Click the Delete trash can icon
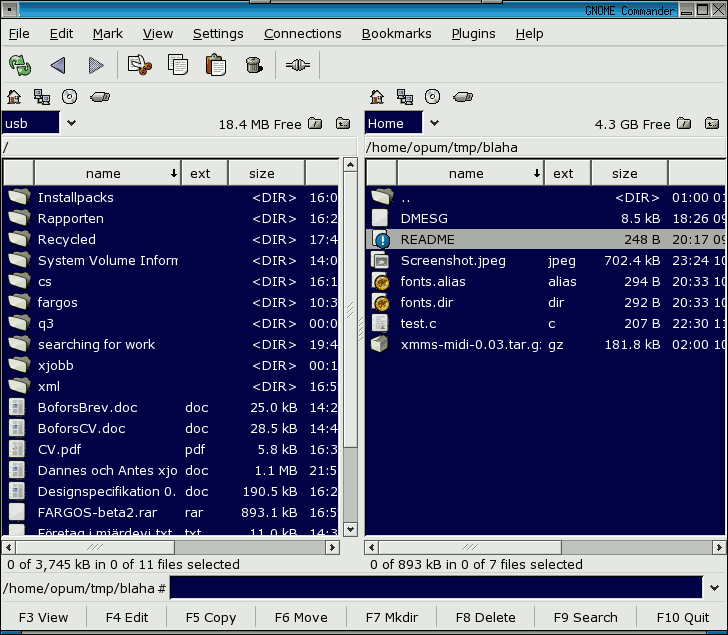The height and width of the screenshot is (635, 728). click(x=254, y=66)
